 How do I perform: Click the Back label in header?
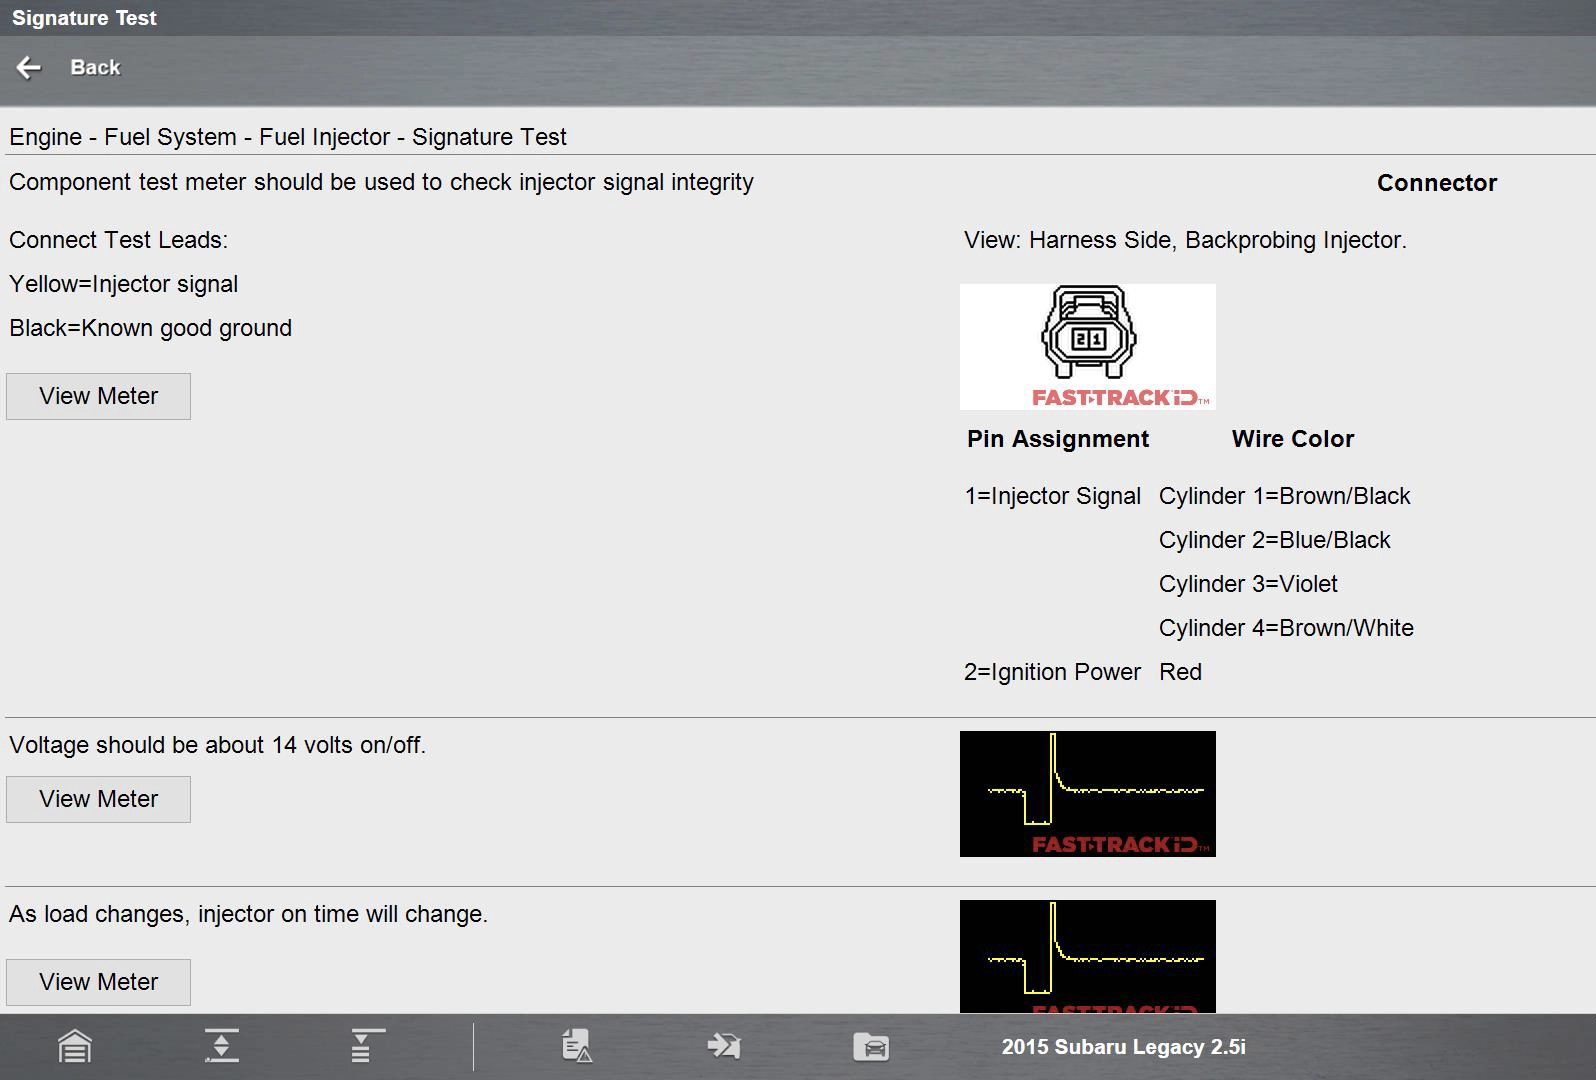point(95,68)
